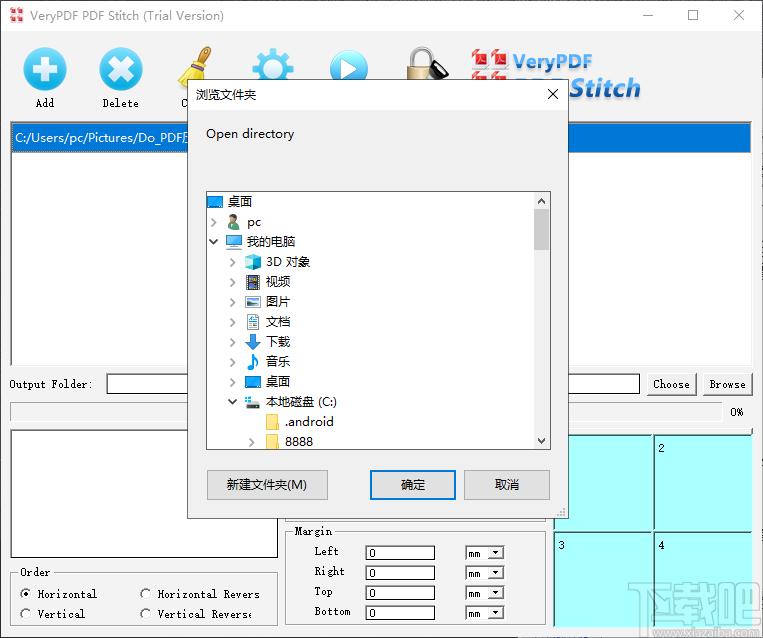Expand the 8888 folder chevron
Image resolution: width=763 pixels, height=638 pixels.
pyautogui.click(x=252, y=442)
